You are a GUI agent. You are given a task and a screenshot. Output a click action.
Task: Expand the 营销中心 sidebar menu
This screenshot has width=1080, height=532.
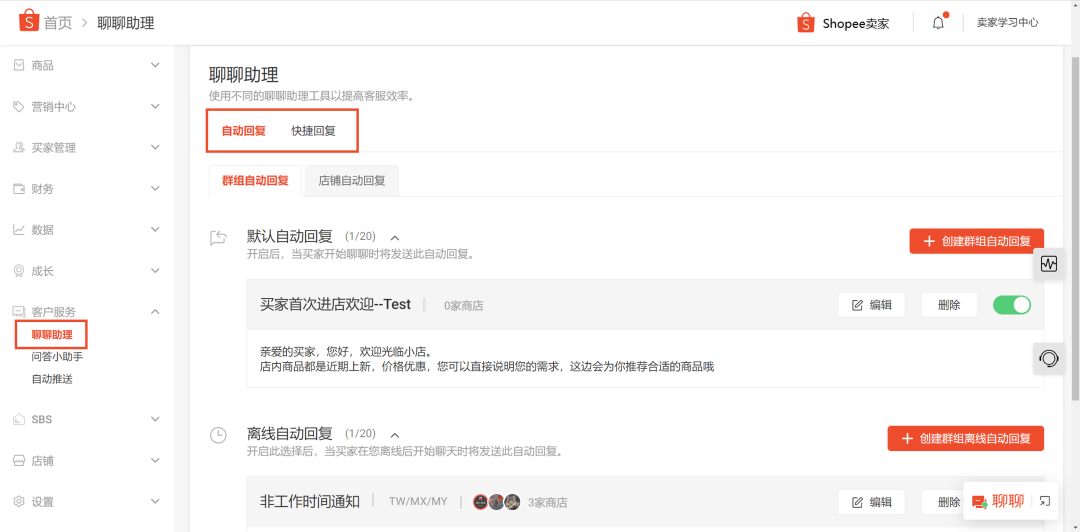[x=154, y=106]
